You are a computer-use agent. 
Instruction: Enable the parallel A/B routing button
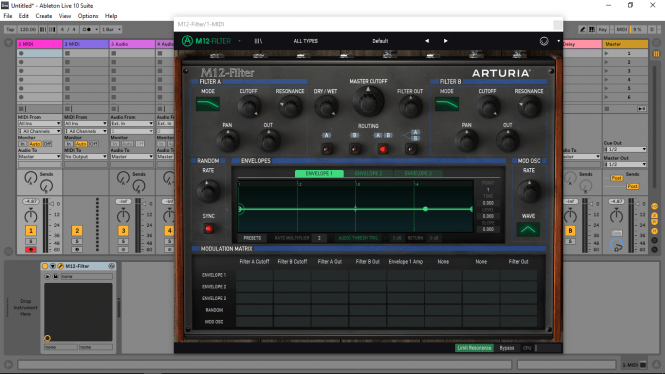(411, 149)
